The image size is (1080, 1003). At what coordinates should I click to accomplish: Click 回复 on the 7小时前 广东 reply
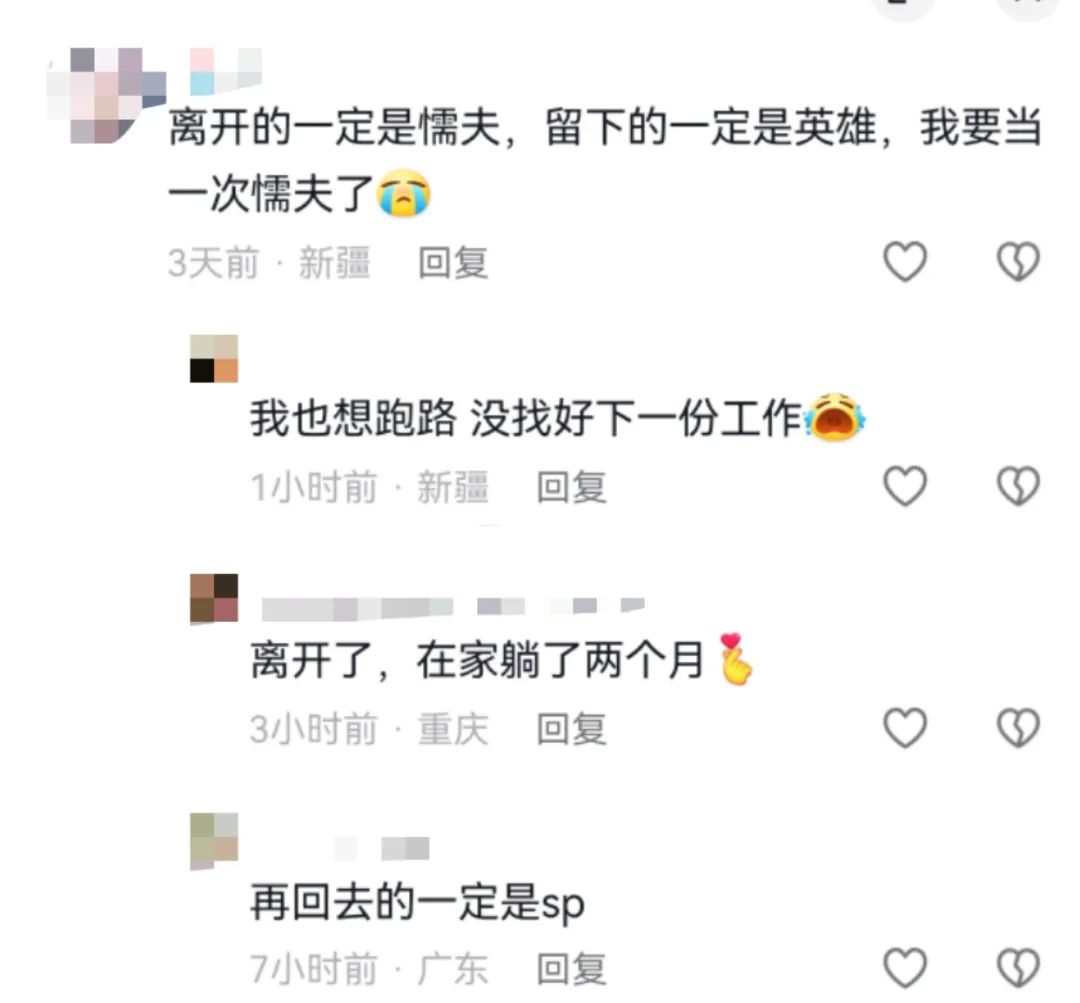[x=572, y=969]
